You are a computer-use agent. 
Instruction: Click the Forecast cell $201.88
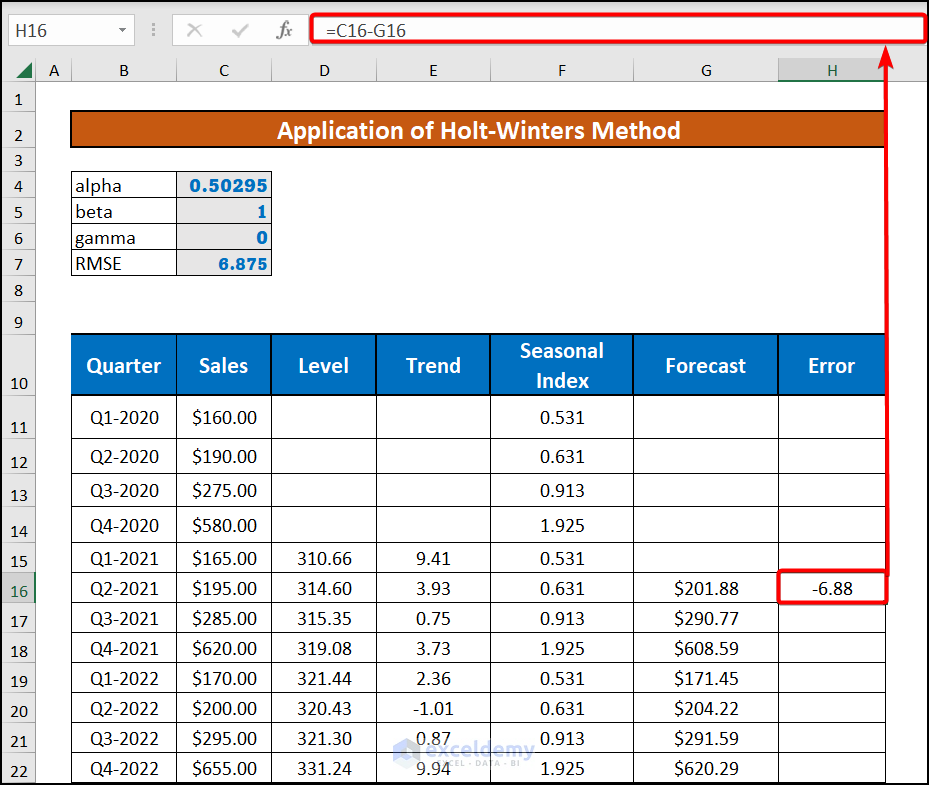pos(706,588)
